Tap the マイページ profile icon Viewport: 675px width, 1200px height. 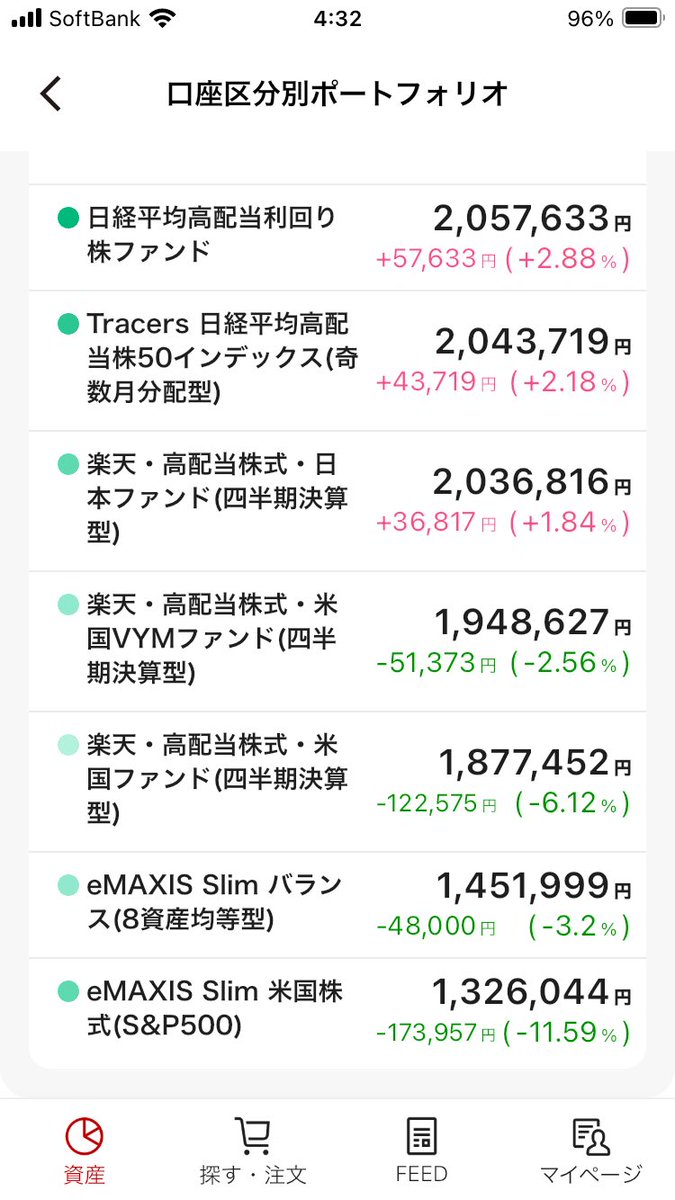pos(590,1137)
